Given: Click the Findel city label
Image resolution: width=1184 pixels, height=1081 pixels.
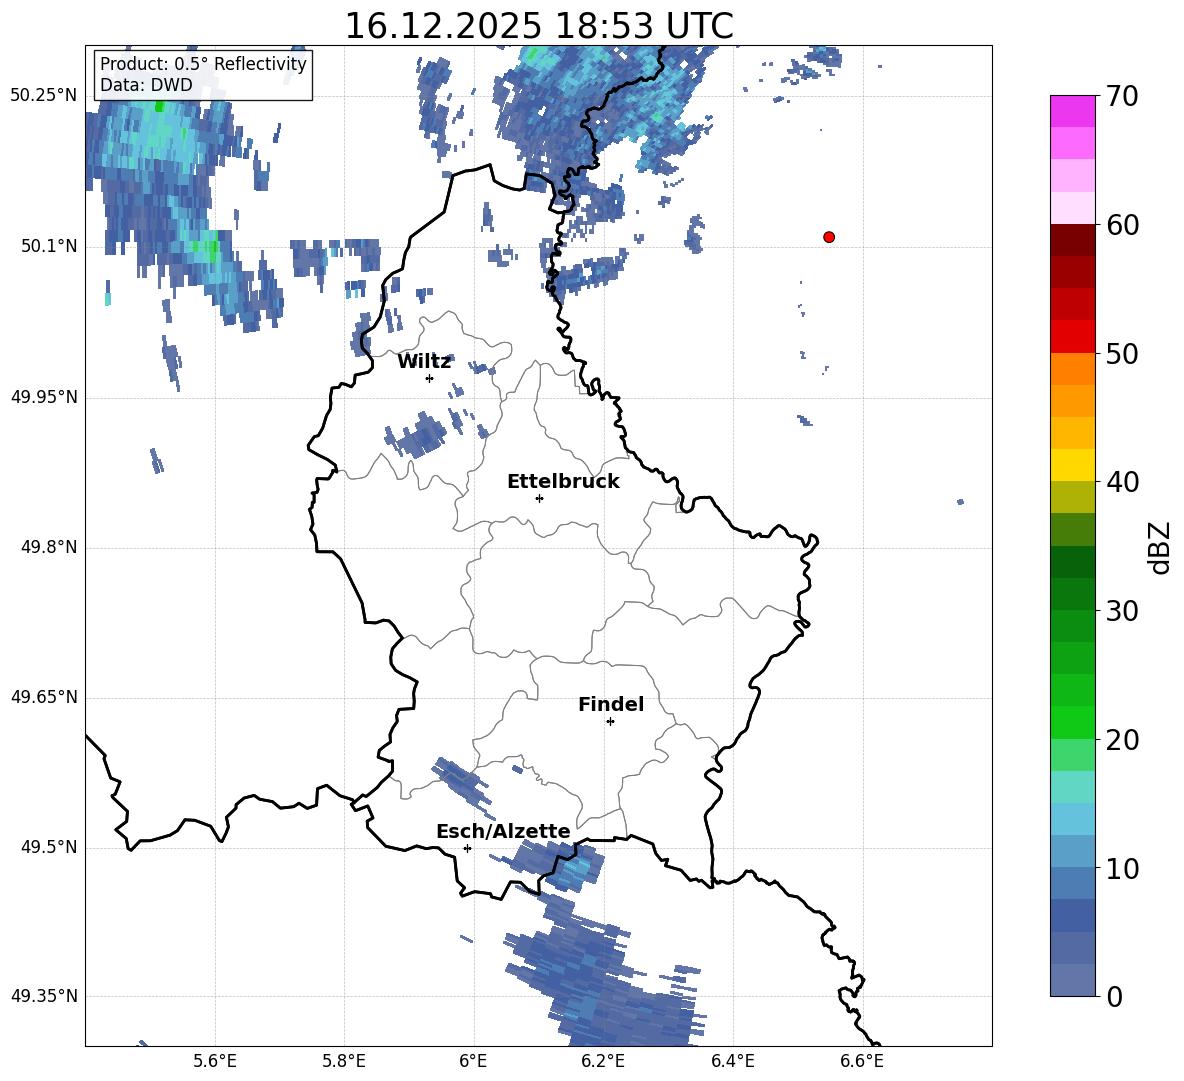Looking at the screenshot, I should pos(611,704).
